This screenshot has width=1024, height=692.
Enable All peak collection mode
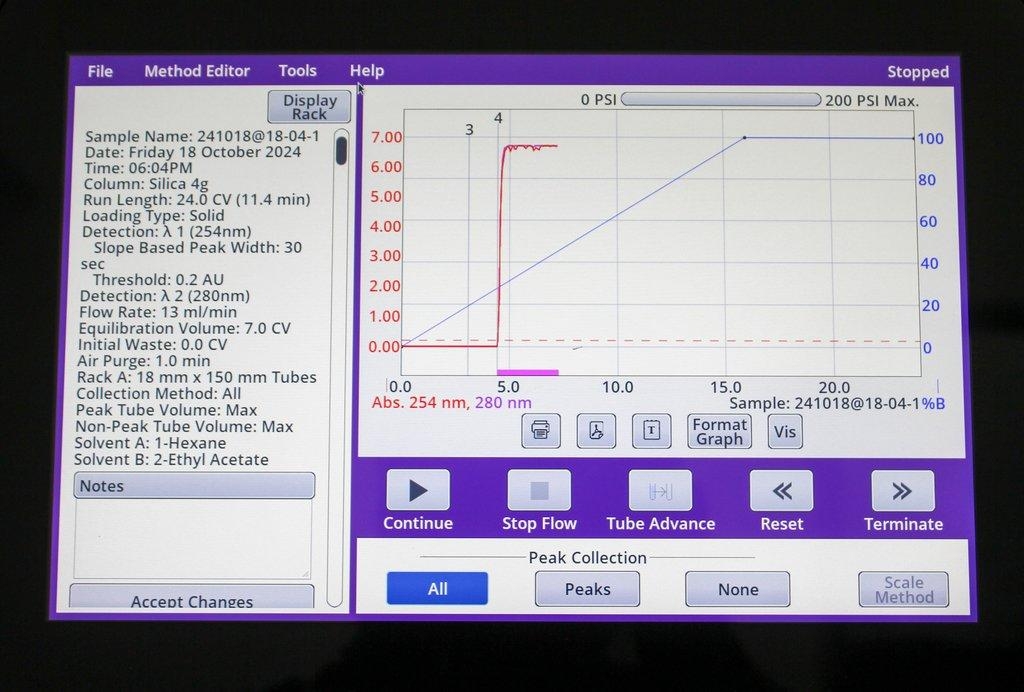click(437, 589)
